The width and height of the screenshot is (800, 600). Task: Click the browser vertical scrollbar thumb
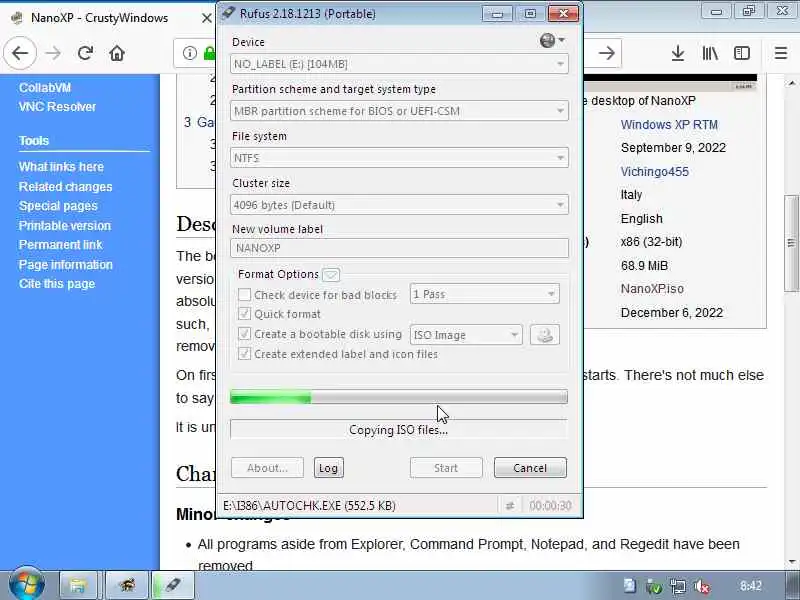pyautogui.click(x=791, y=243)
